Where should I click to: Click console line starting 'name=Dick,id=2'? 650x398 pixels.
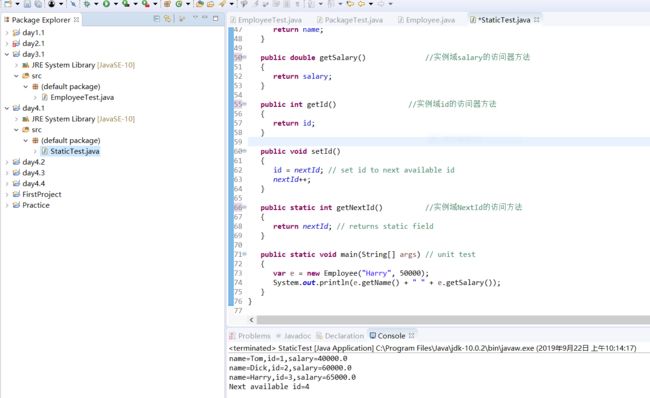pos(290,368)
